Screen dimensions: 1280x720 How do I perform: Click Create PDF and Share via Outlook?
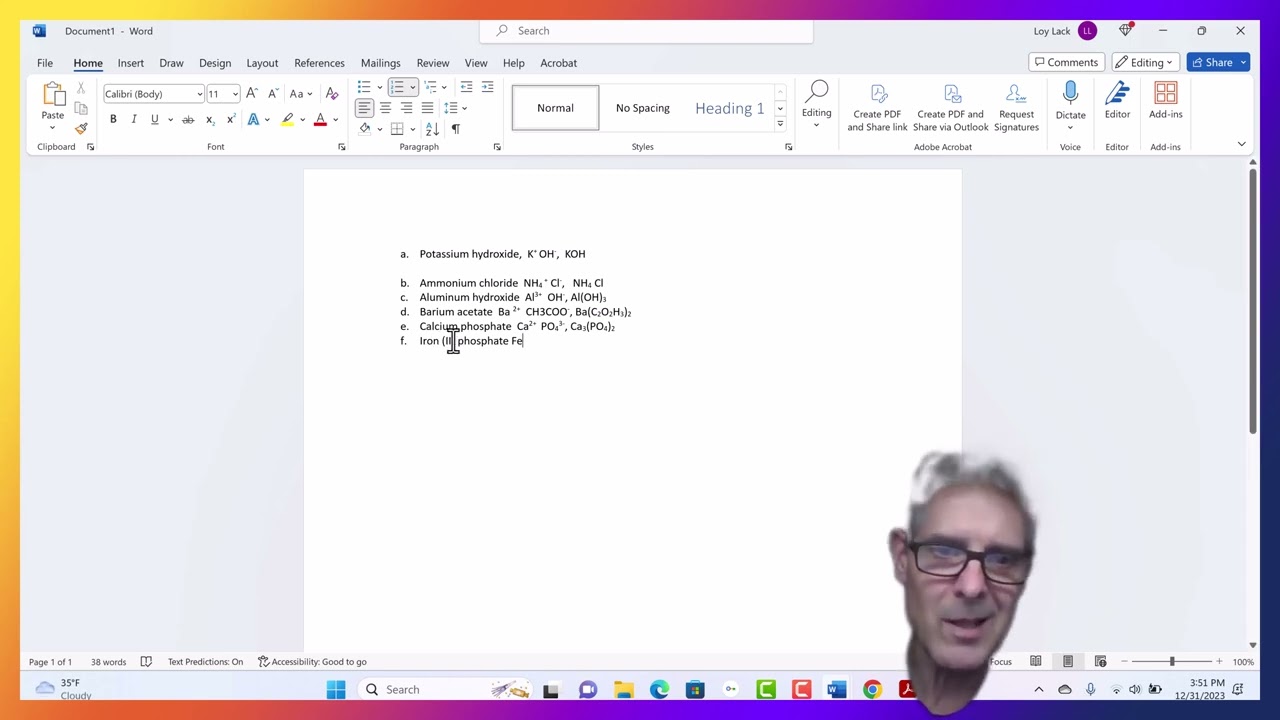[950, 107]
